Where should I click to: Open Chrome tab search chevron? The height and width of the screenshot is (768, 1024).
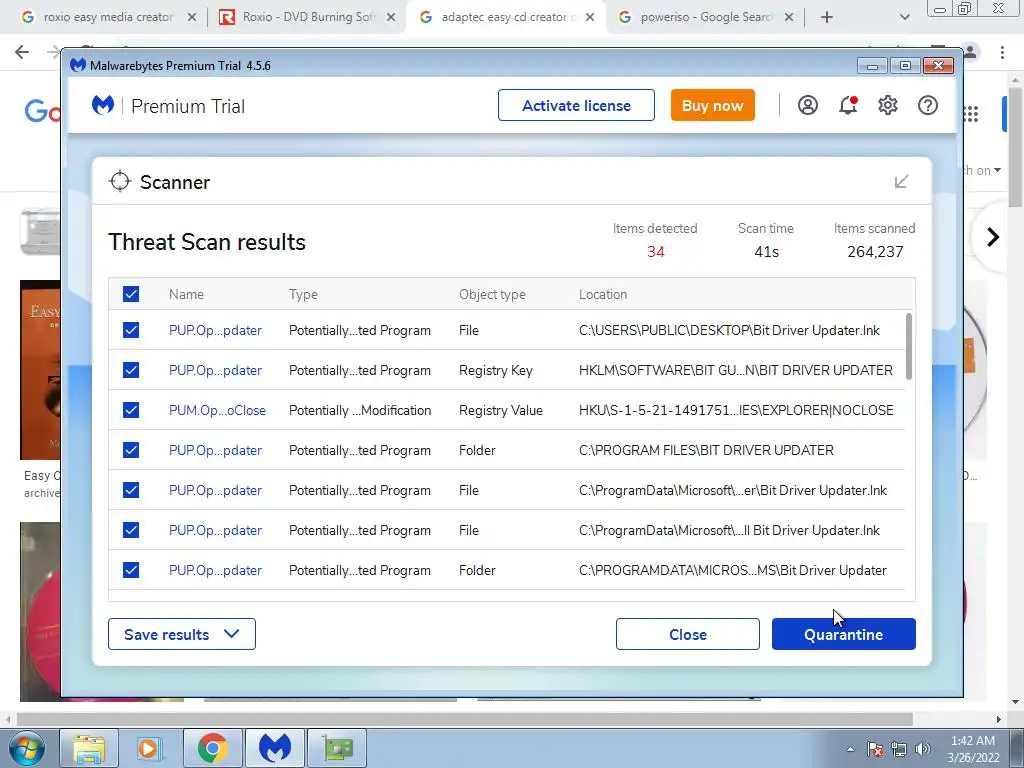(904, 17)
